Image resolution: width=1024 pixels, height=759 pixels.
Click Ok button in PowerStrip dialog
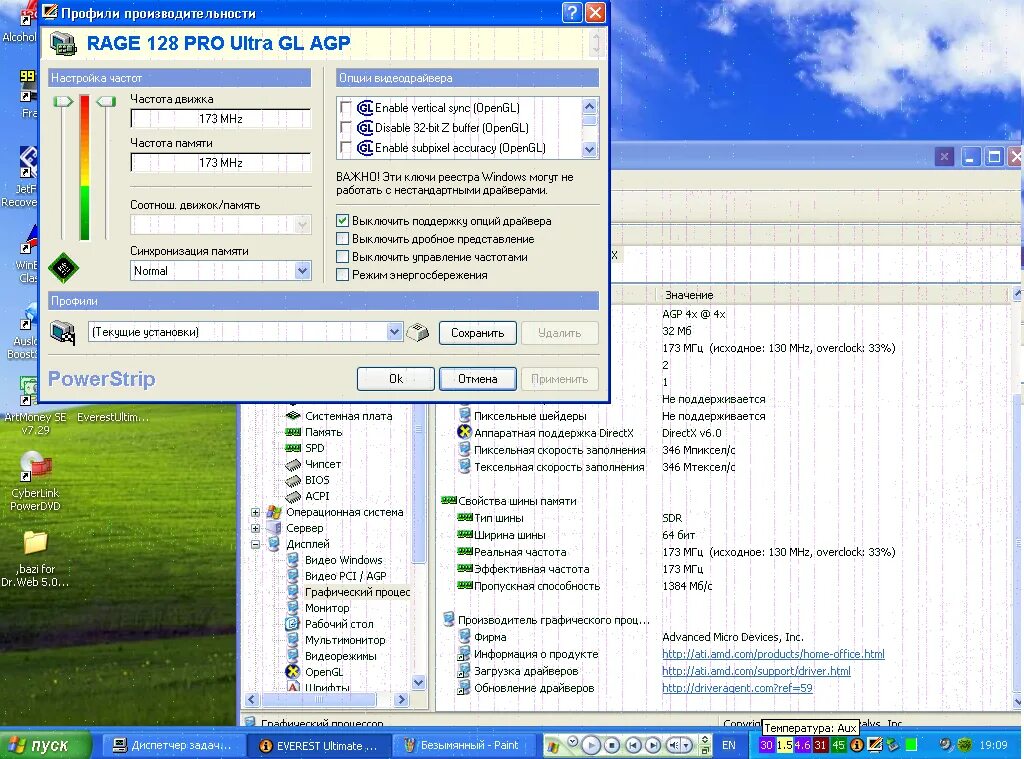tap(396, 379)
